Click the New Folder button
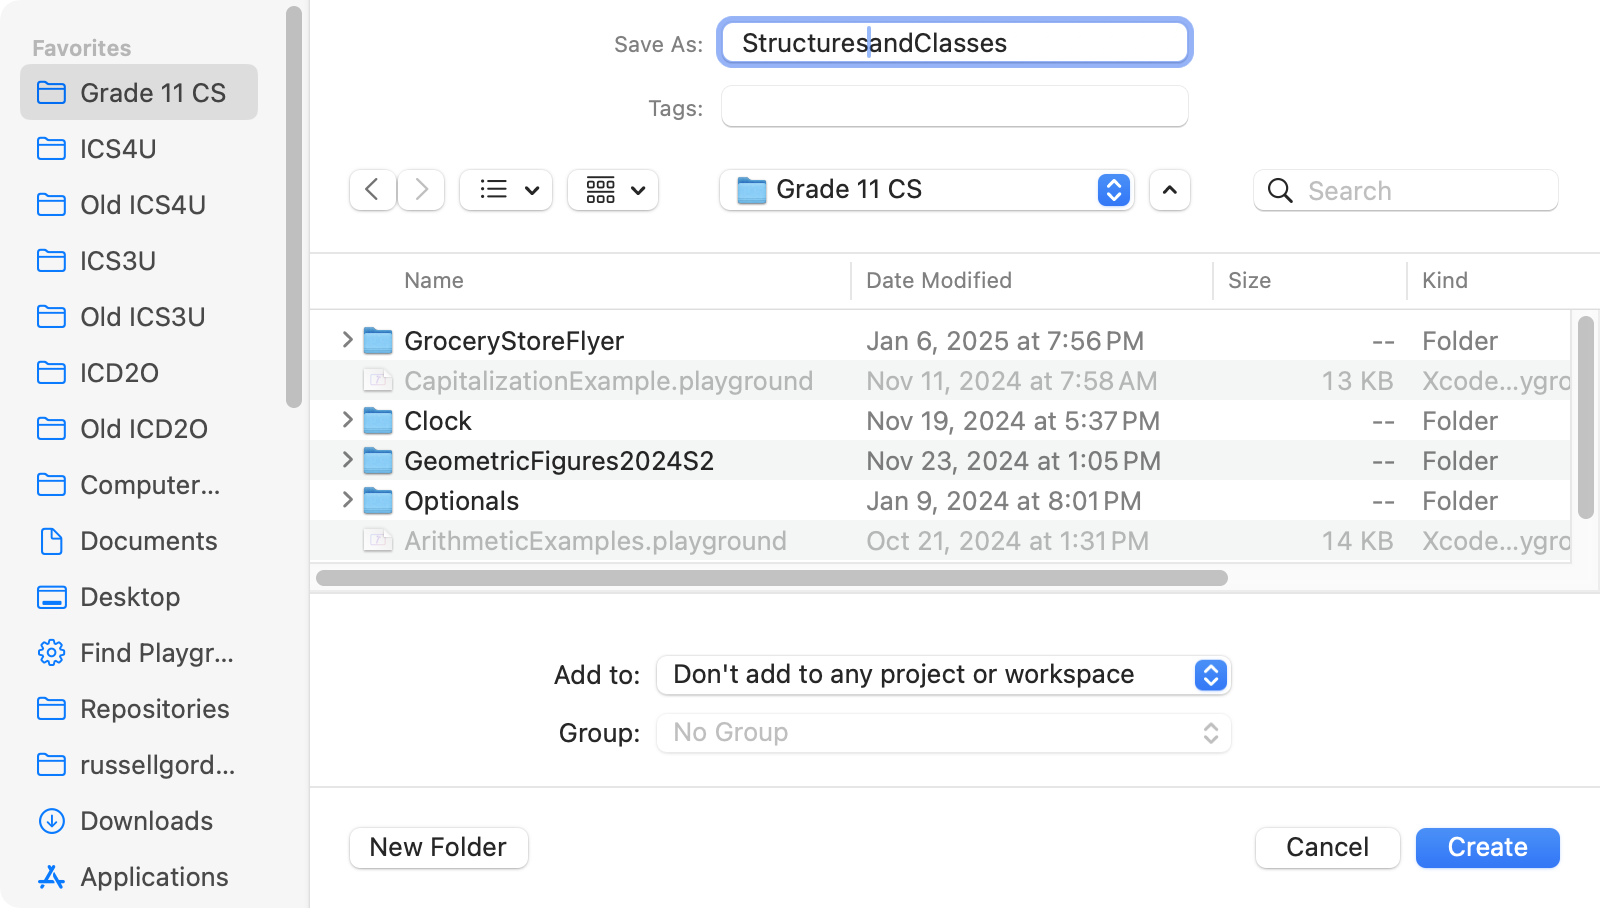Viewport: 1600px width, 908px height. (x=438, y=847)
